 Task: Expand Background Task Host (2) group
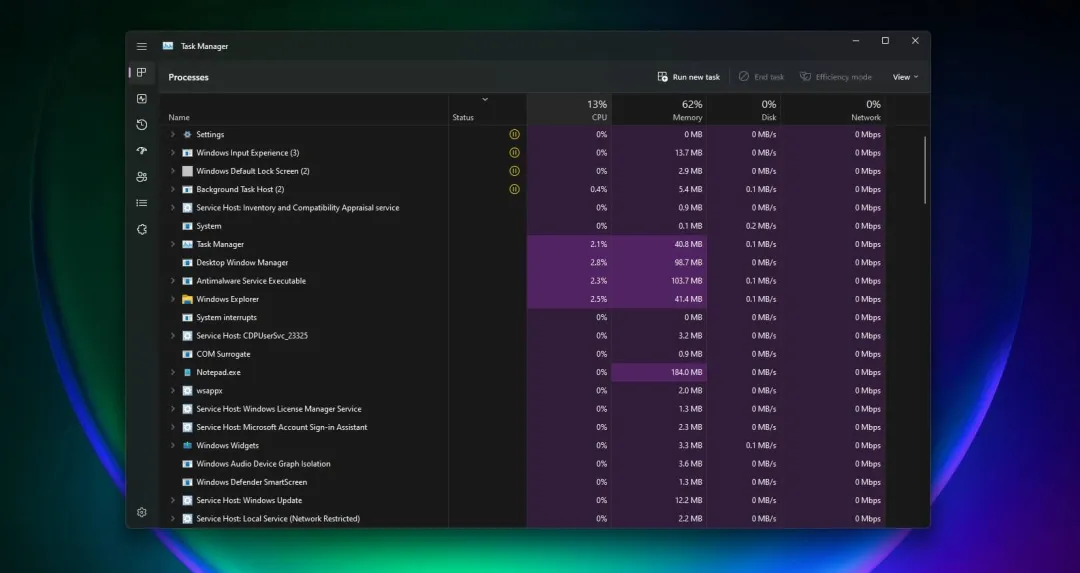pos(173,189)
